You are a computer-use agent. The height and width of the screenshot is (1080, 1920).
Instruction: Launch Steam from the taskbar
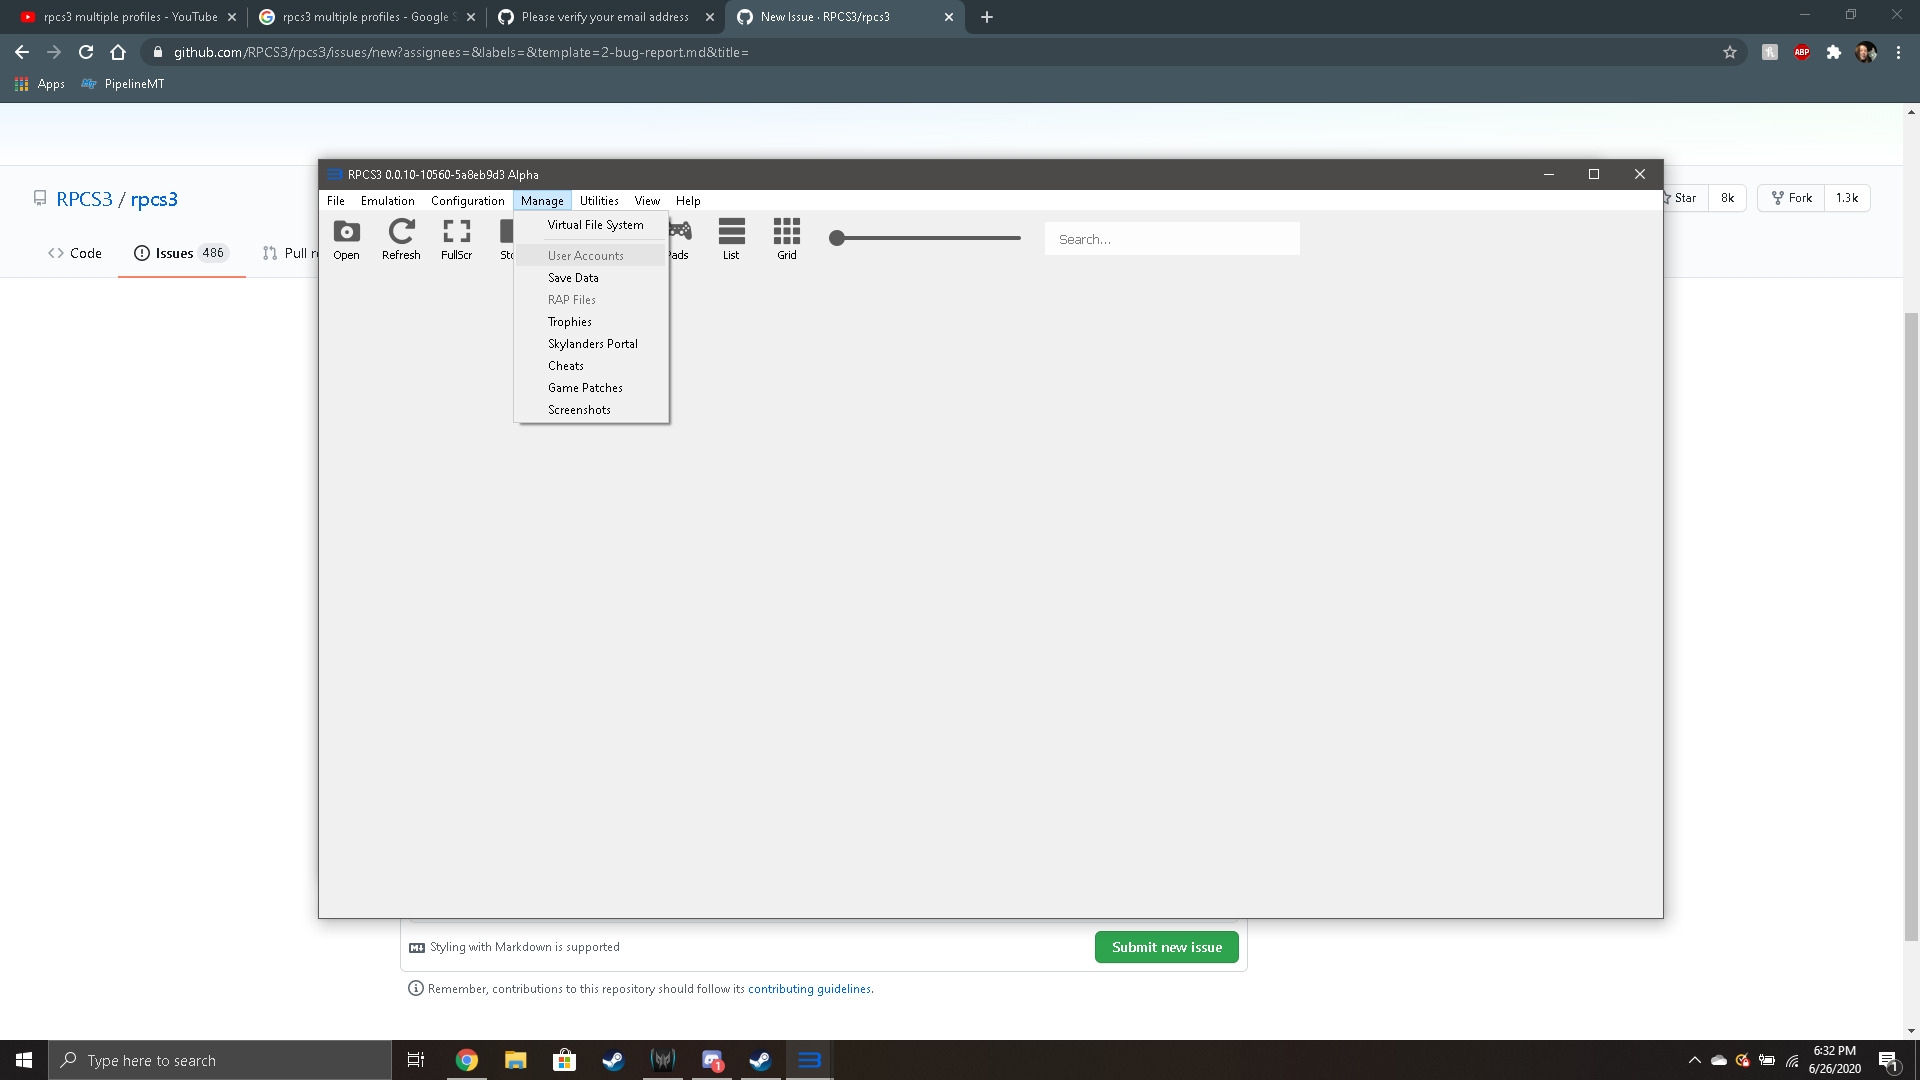coord(613,1060)
